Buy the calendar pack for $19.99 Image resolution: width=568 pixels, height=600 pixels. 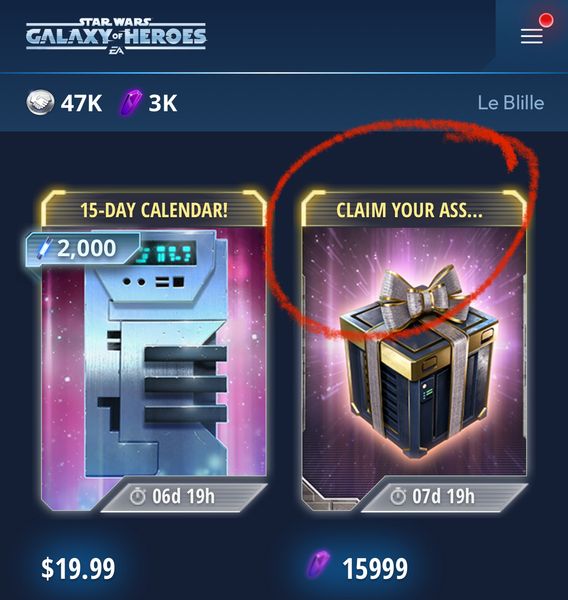(x=78, y=569)
